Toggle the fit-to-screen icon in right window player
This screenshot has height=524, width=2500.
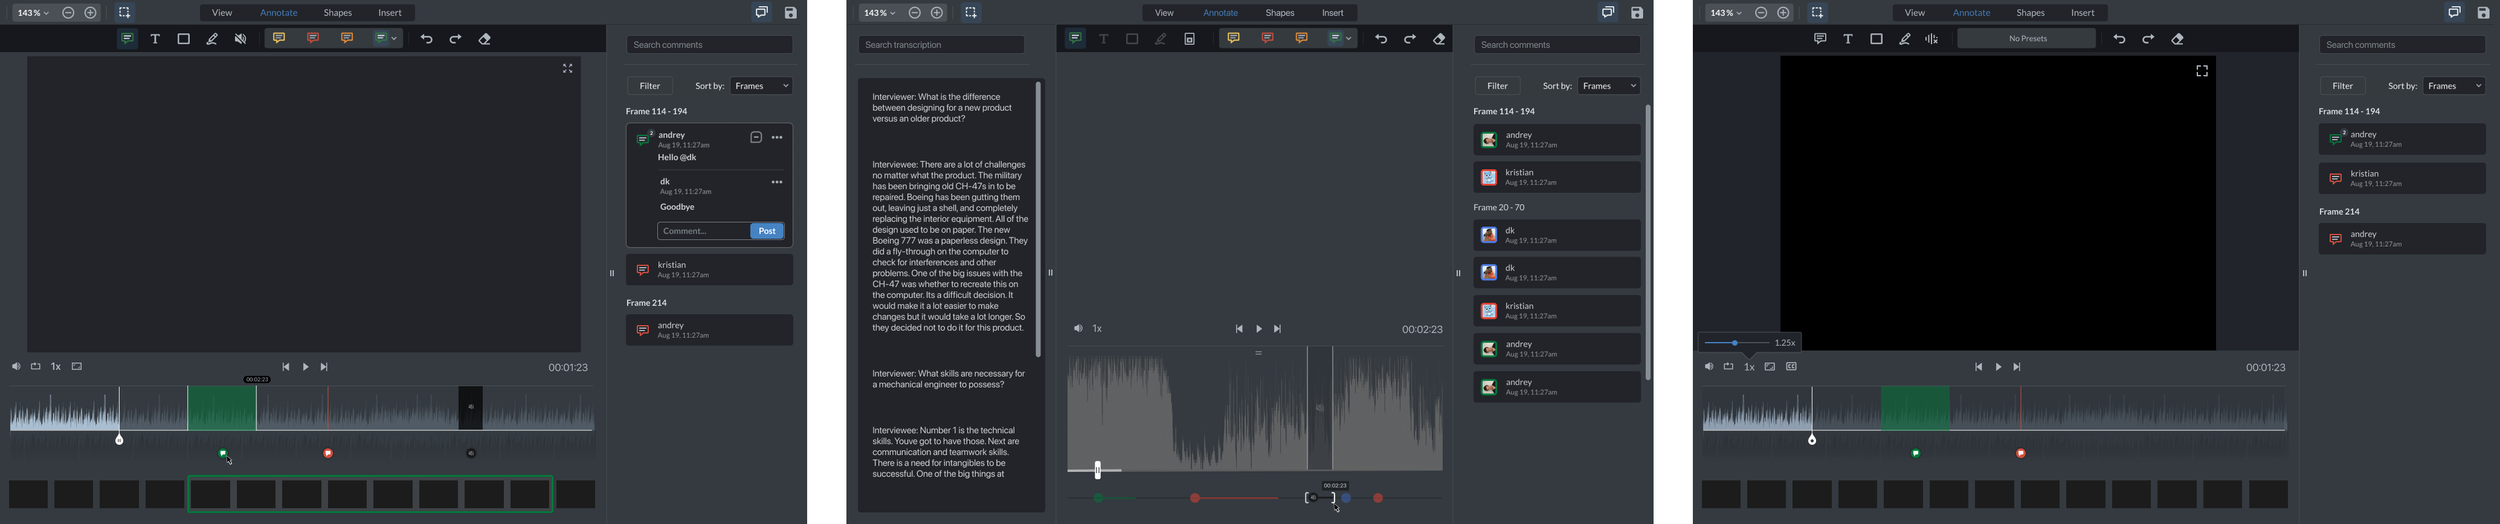point(1770,367)
